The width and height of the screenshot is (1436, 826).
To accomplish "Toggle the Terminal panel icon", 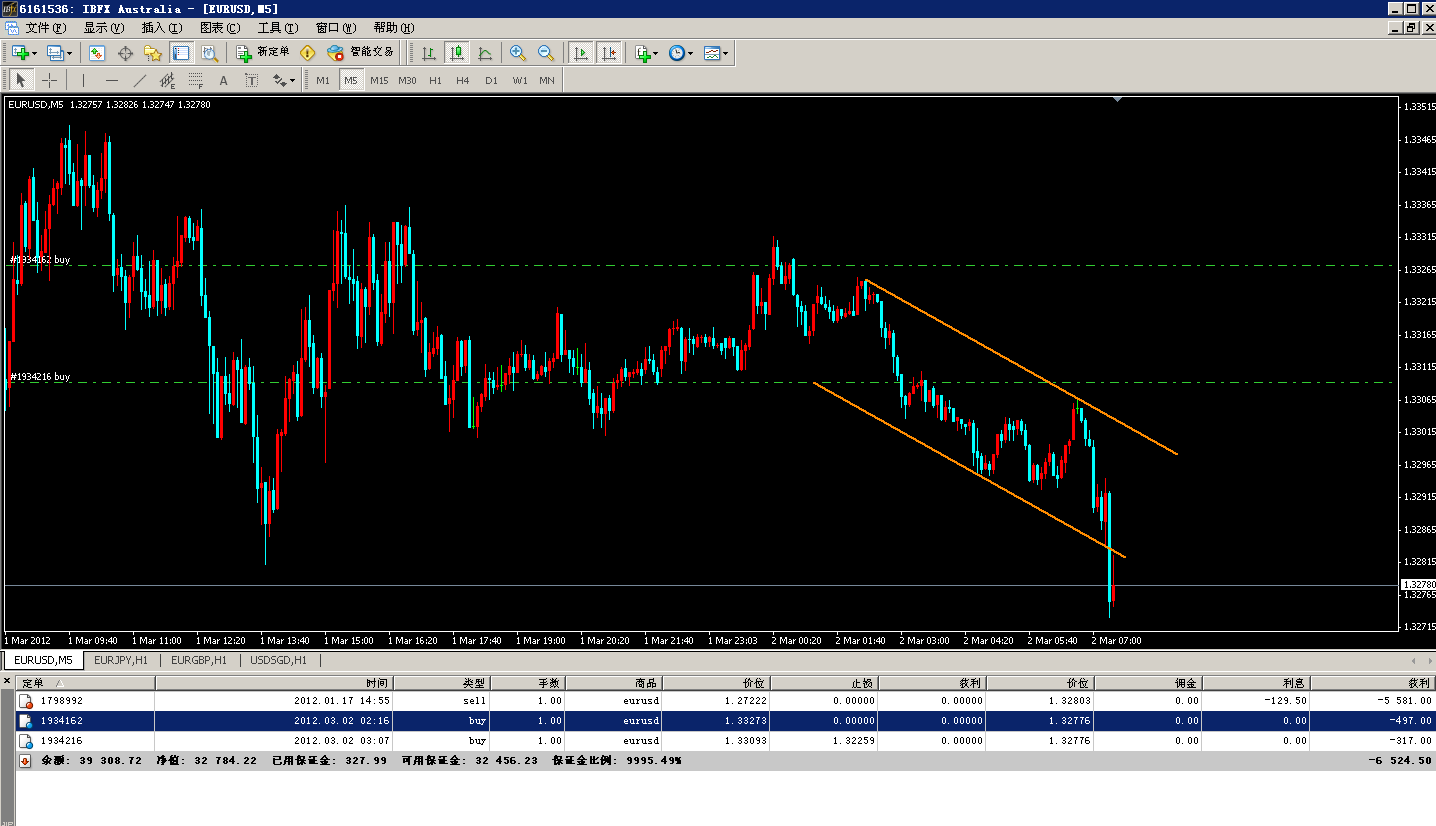I will coord(181,53).
